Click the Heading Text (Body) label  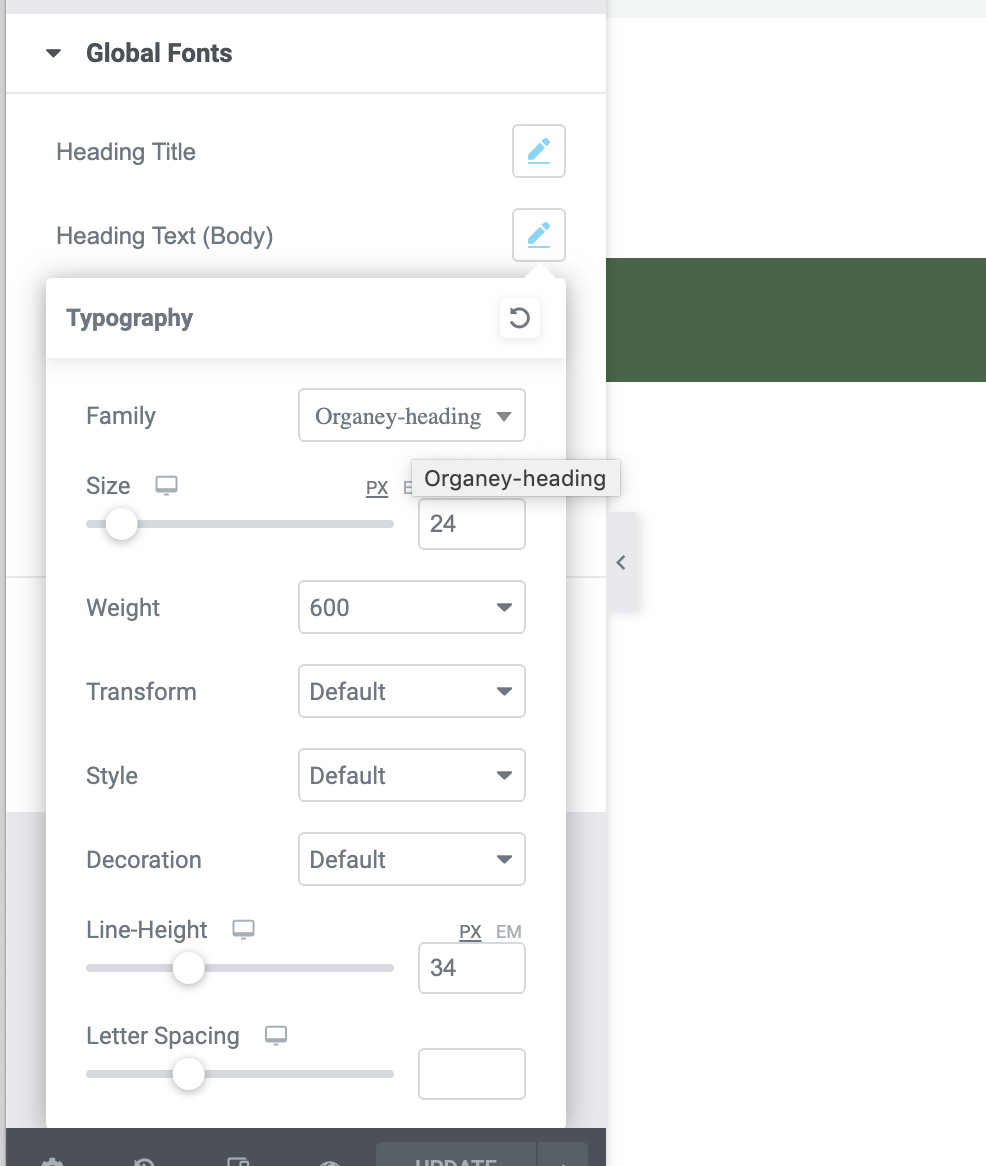164,236
